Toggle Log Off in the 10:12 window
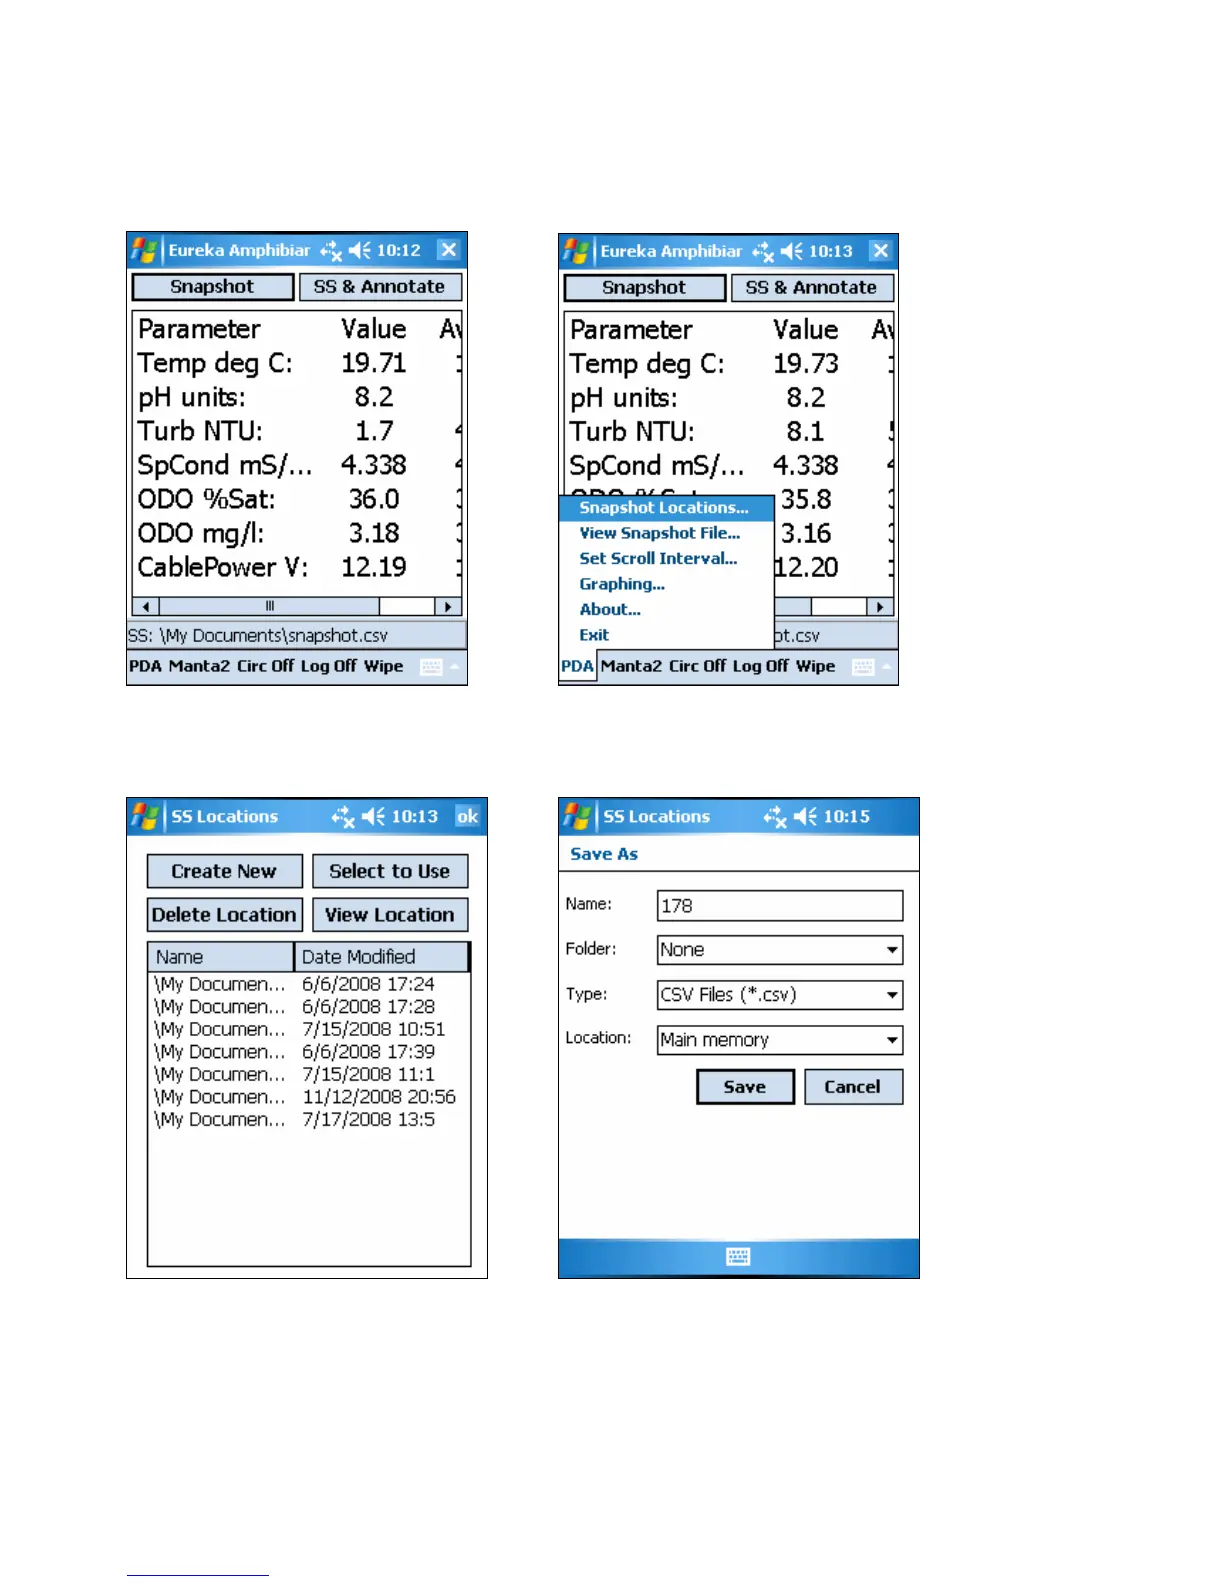 (x=328, y=667)
